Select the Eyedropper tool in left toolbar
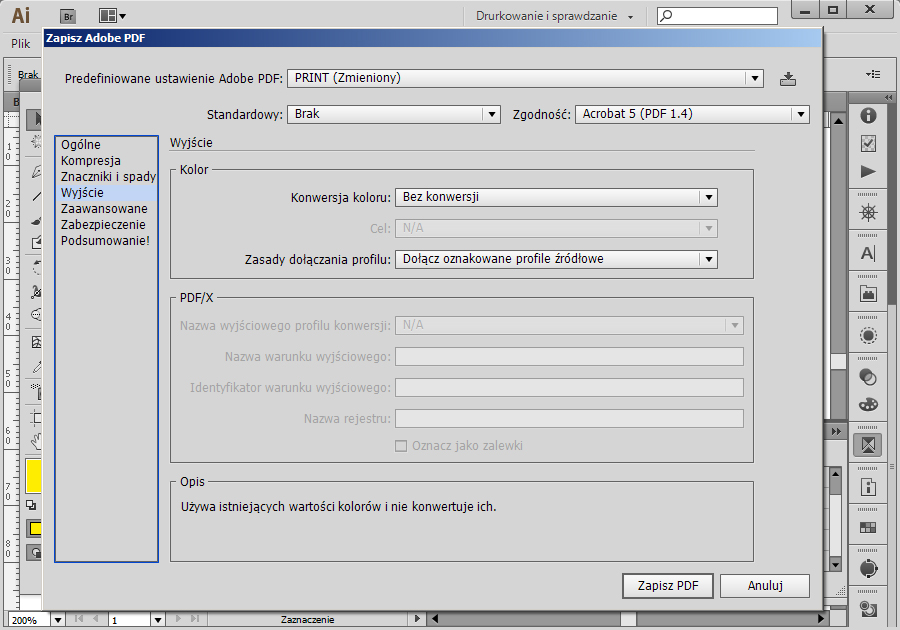The width and height of the screenshot is (900, 630). [36, 367]
